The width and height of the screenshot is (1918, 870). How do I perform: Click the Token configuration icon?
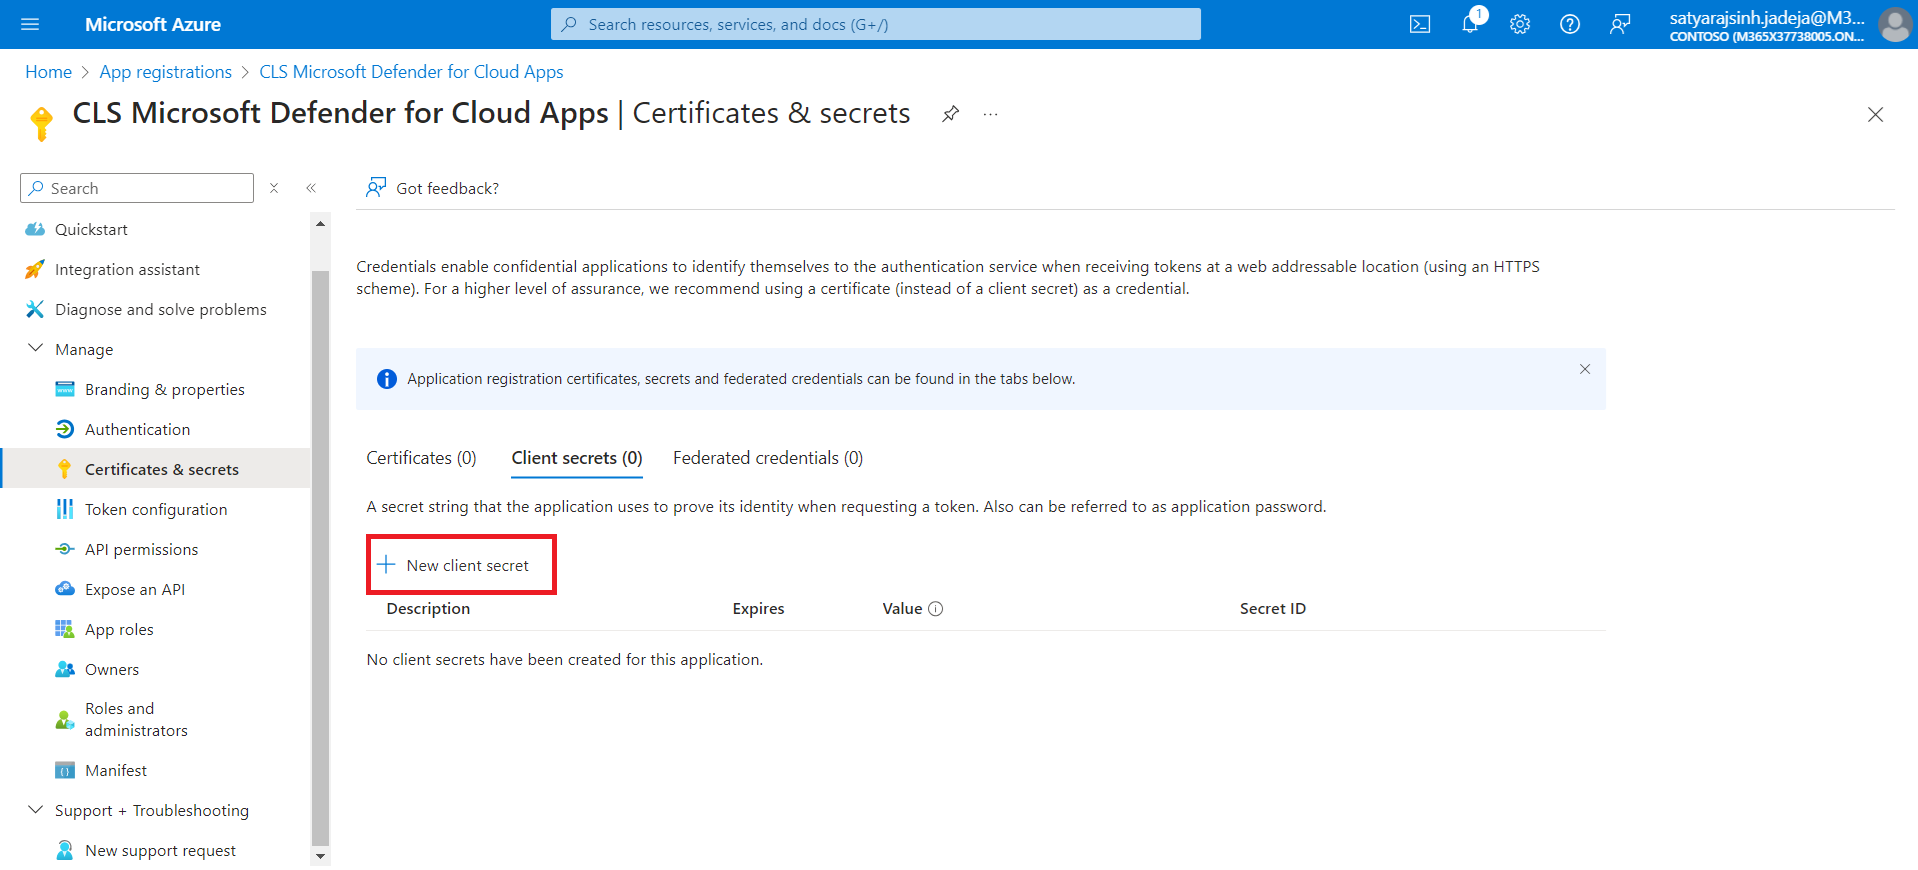pyautogui.click(x=65, y=509)
